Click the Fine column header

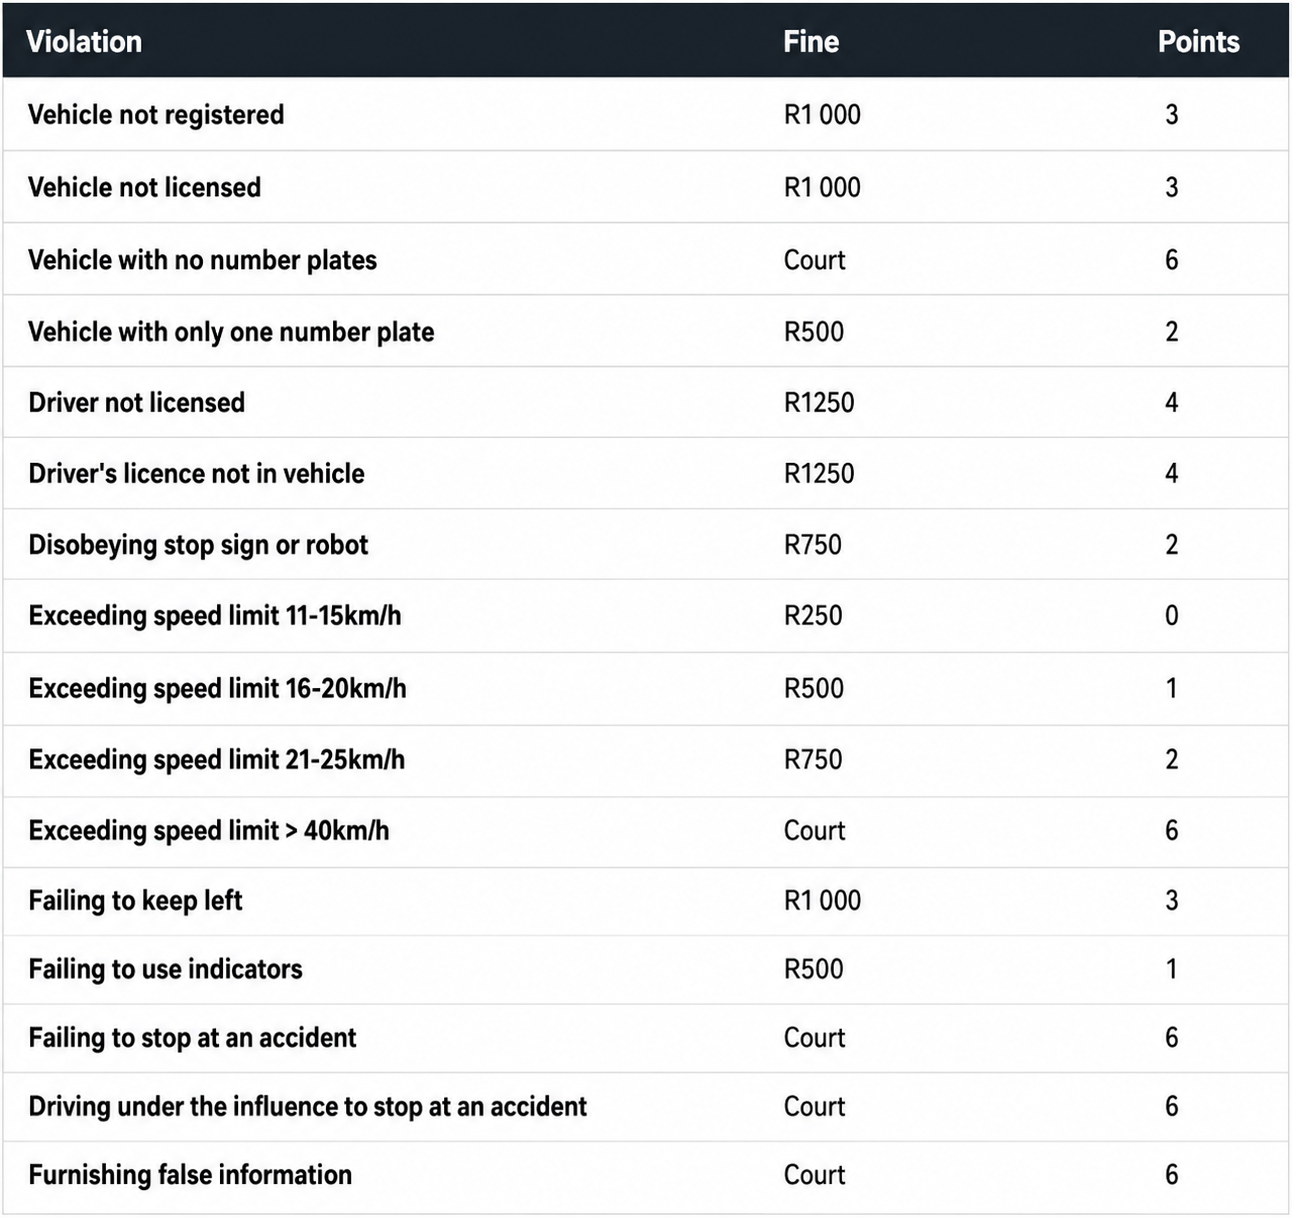pyautogui.click(x=811, y=42)
